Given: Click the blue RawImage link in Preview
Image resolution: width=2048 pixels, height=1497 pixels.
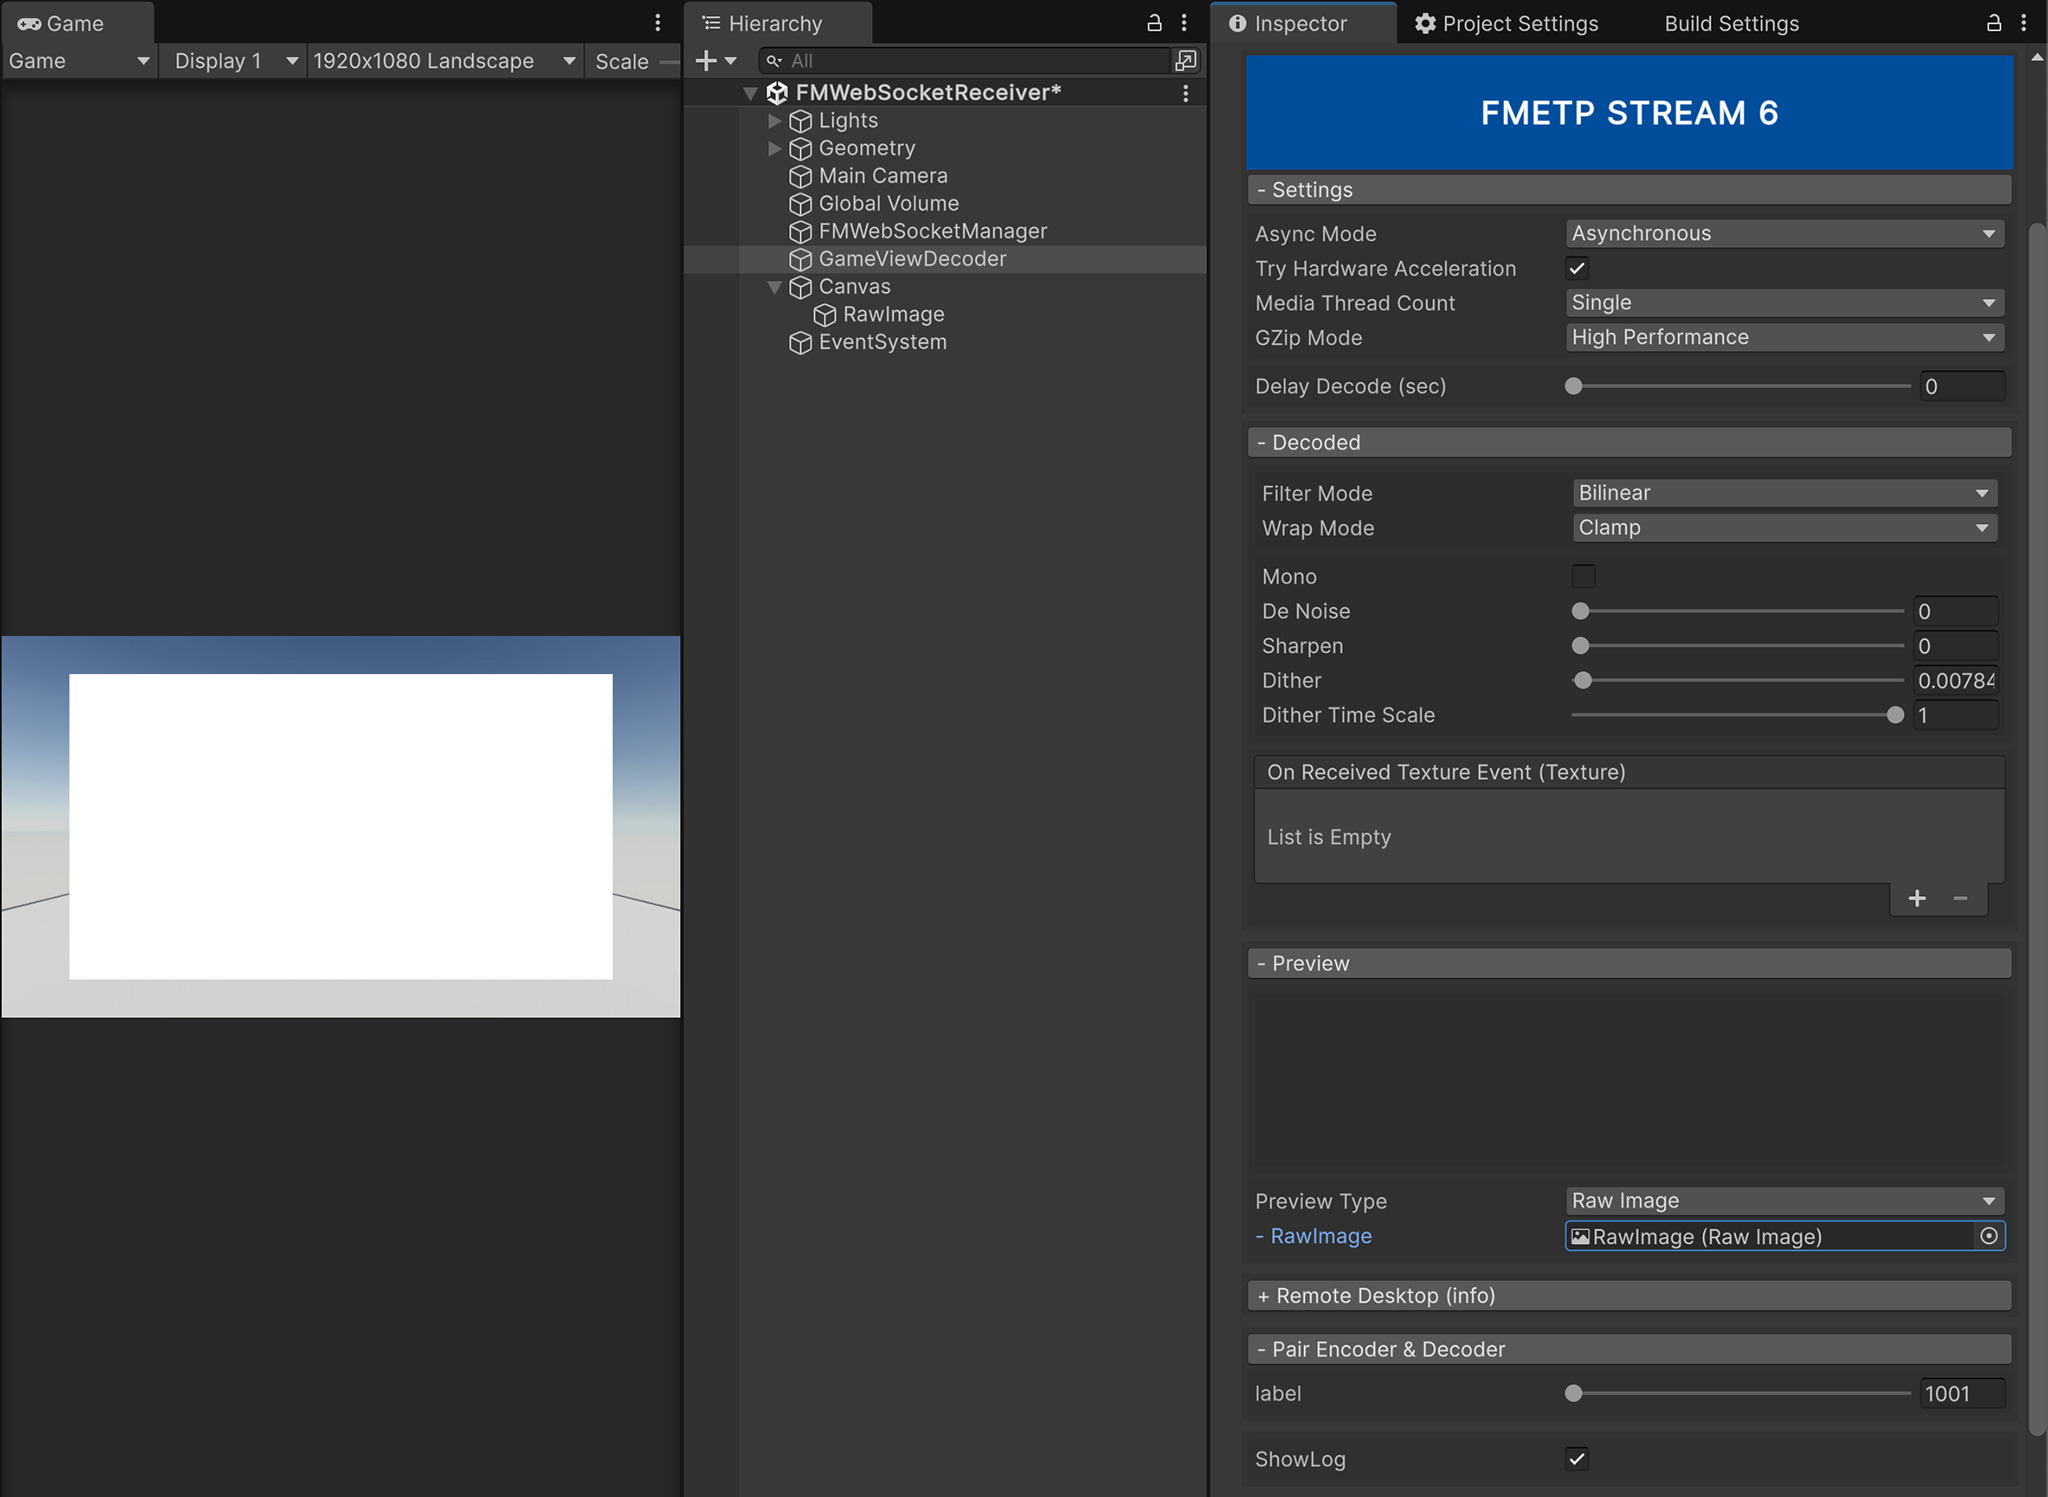Looking at the screenshot, I should pos(1320,1236).
